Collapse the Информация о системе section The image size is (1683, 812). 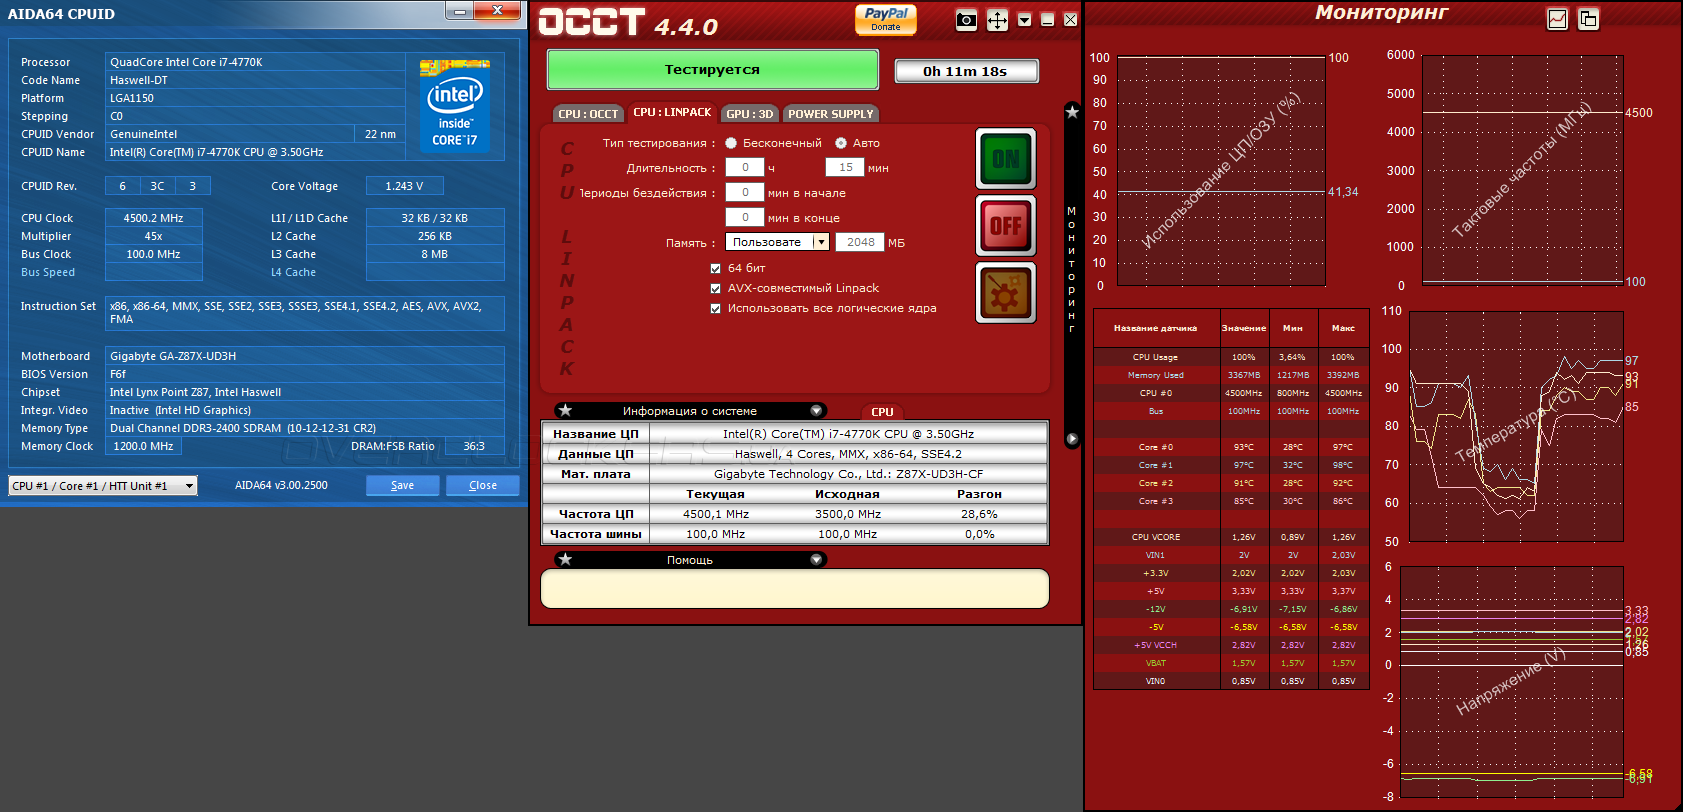816,411
